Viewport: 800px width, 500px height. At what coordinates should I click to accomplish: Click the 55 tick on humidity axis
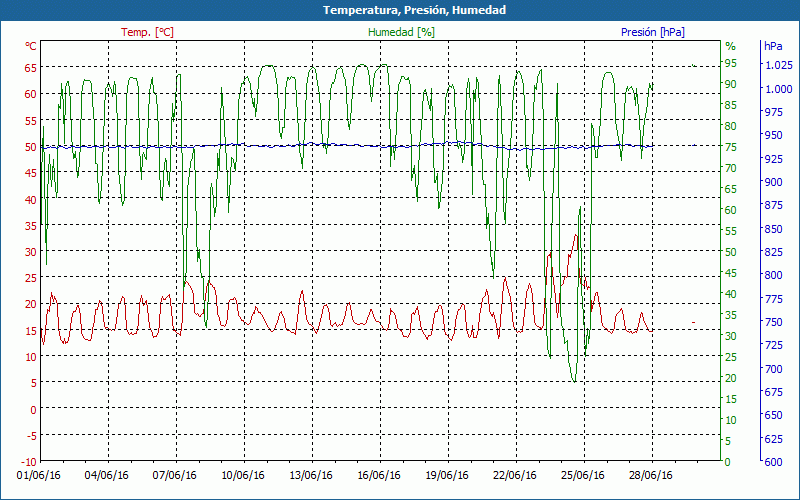[x=731, y=231]
